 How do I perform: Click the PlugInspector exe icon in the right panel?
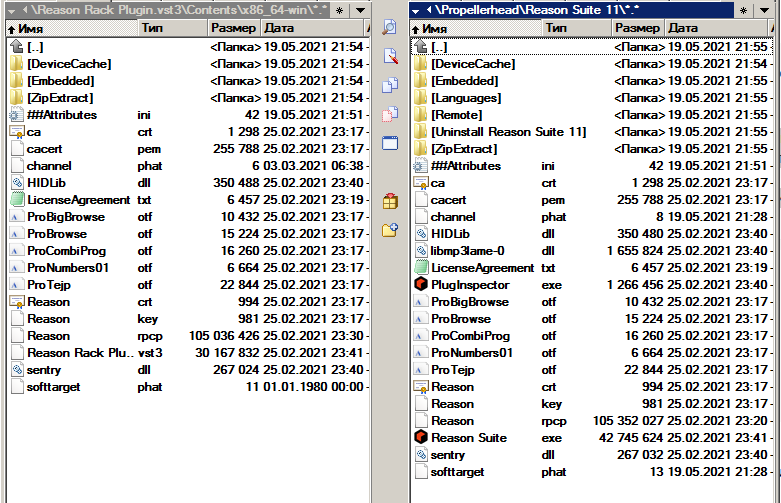point(421,284)
